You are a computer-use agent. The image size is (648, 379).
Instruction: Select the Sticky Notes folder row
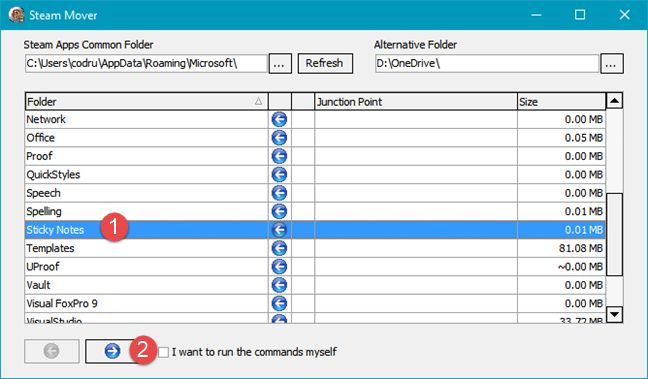tap(315, 230)
